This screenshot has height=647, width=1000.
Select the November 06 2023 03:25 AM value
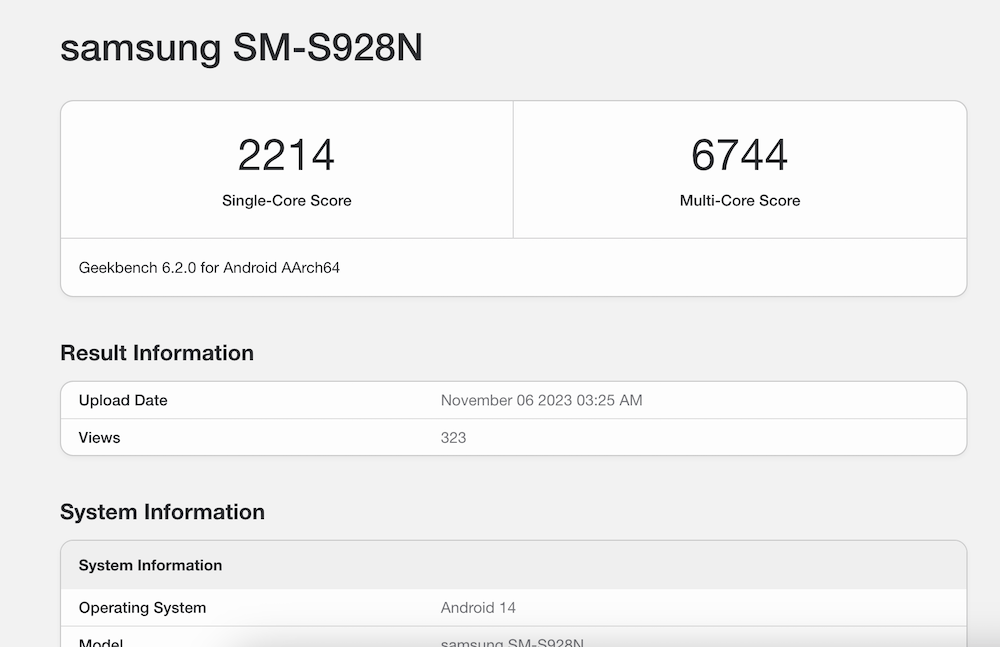tap(541, 400)
